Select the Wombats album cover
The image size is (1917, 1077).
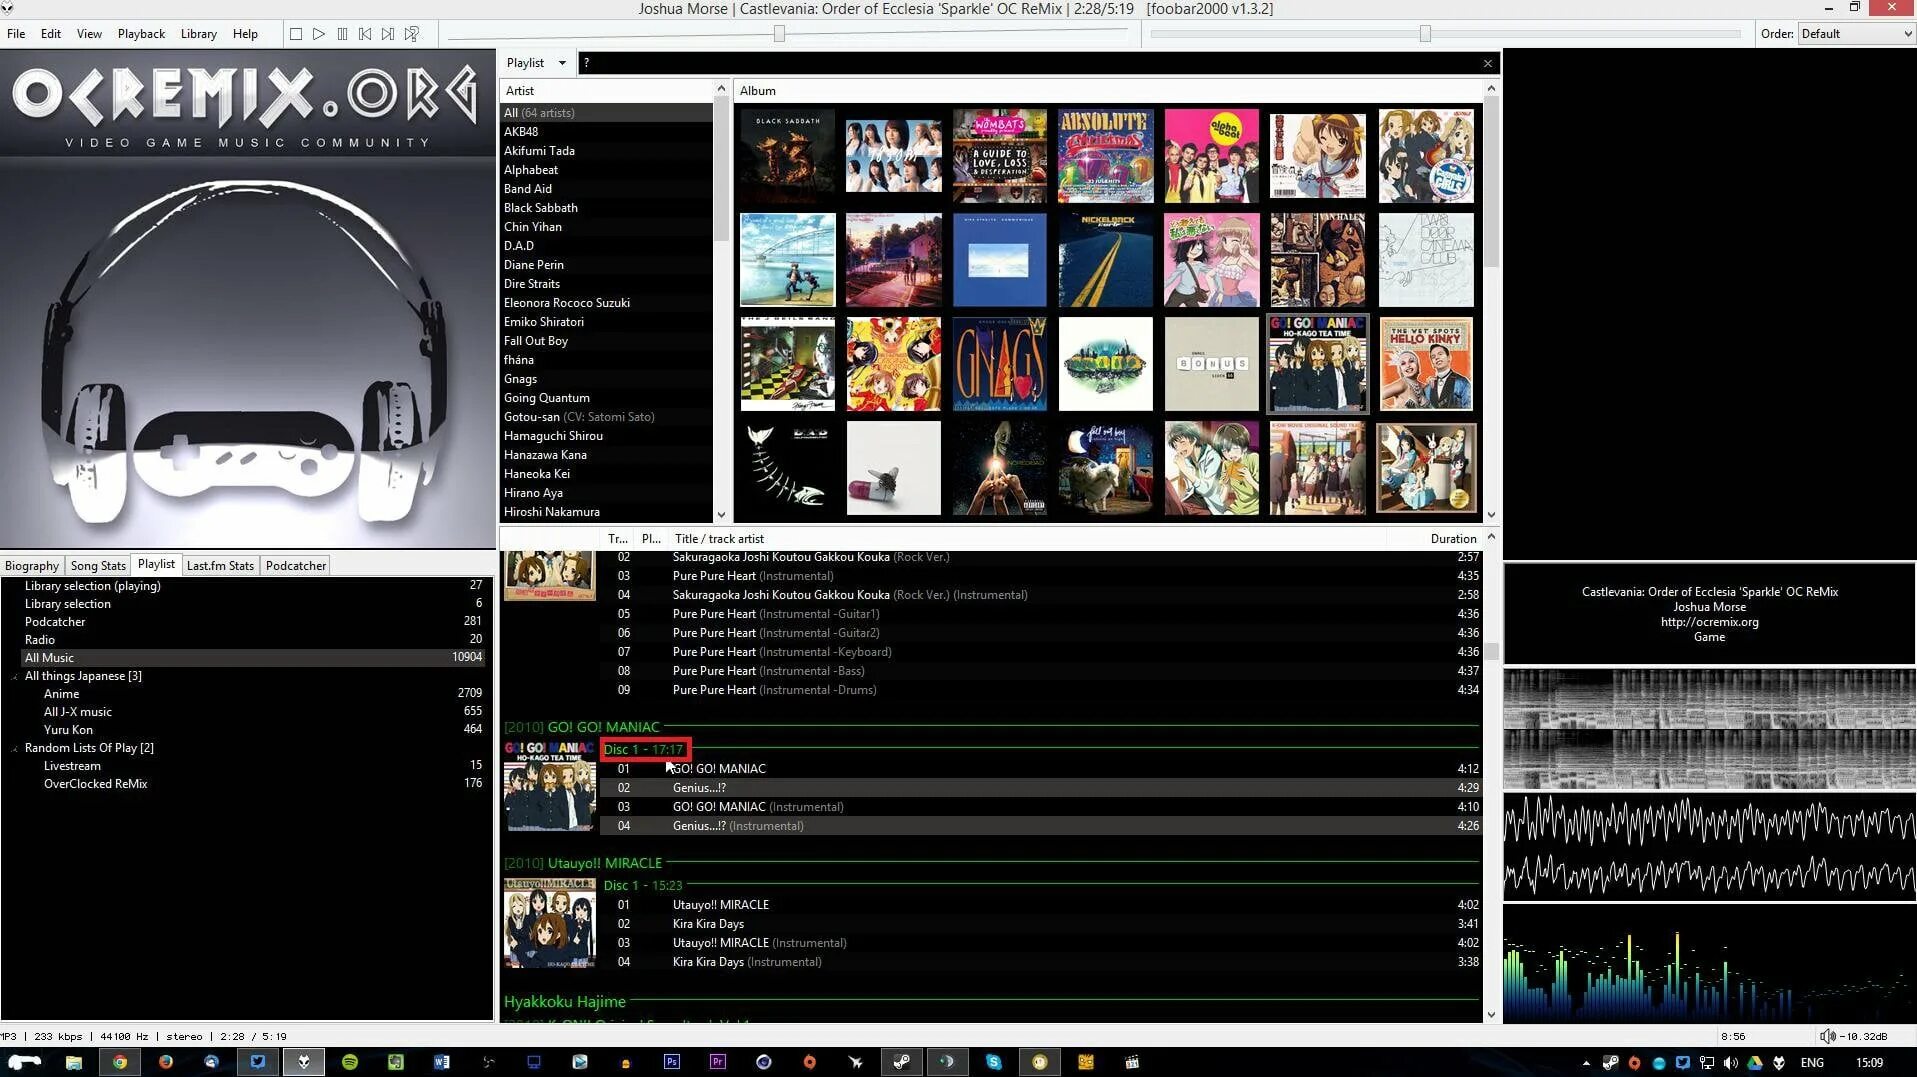click(1000, 156)
